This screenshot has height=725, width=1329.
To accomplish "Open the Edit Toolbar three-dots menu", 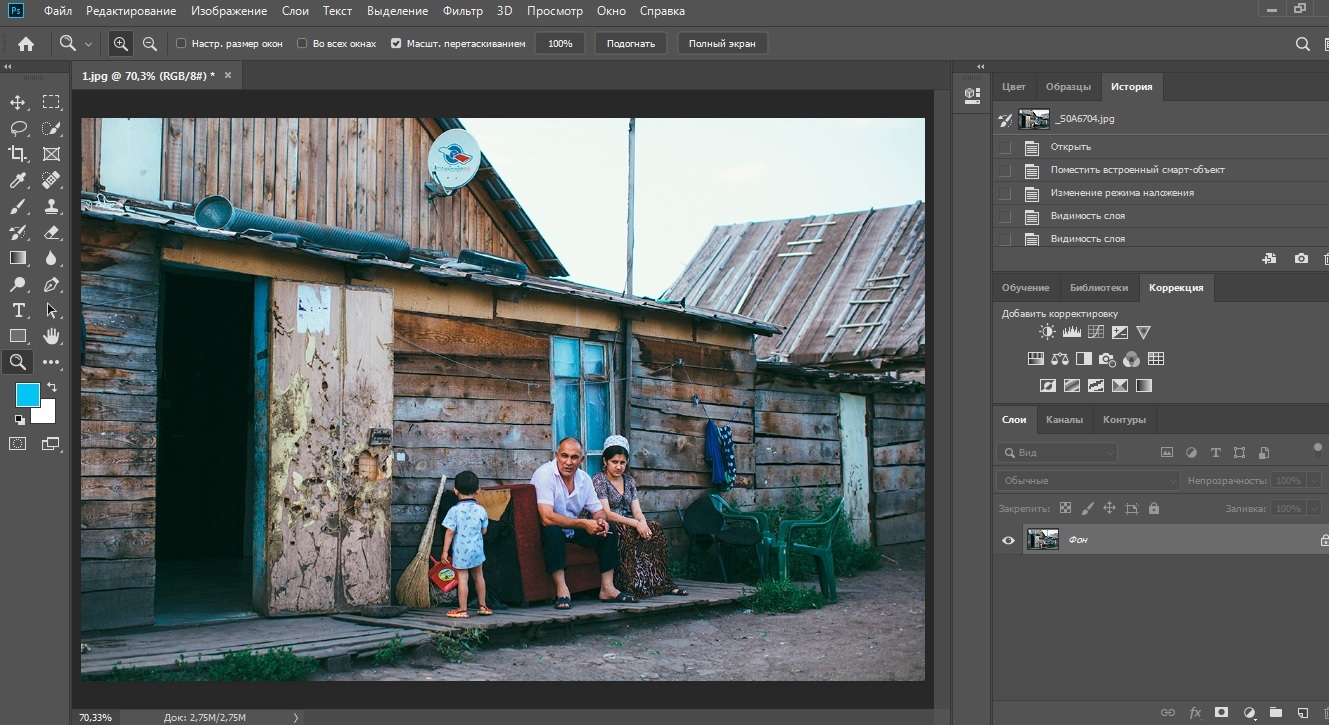I will coord(51,362).
